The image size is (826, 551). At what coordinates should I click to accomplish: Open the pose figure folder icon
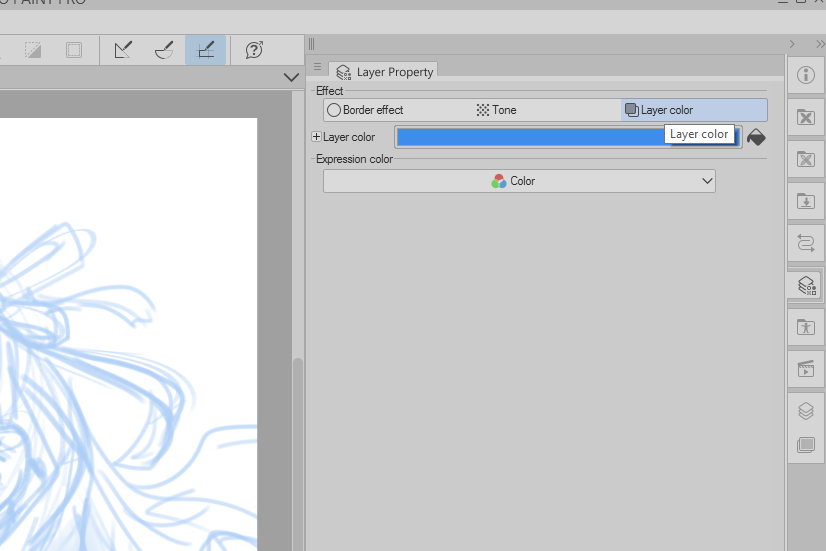[x=805, y=327]
